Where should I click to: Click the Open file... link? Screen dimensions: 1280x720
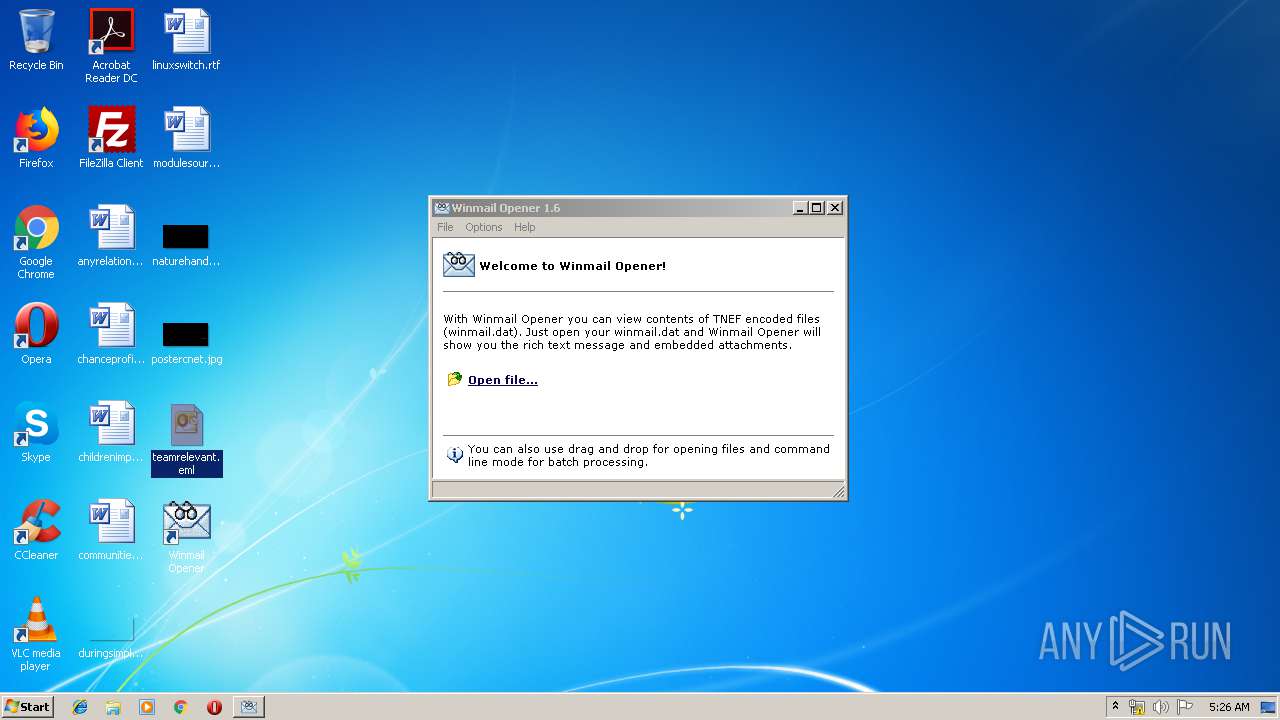tap(503, 380)
